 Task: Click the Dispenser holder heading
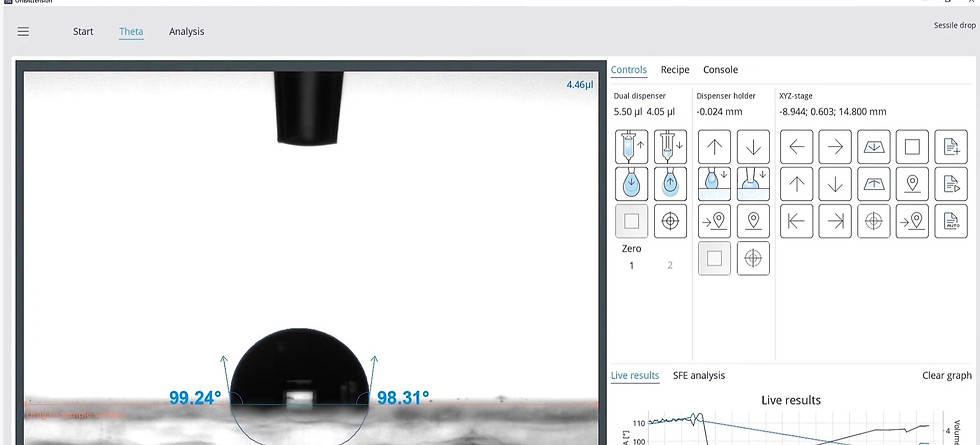tap(726, 96)
